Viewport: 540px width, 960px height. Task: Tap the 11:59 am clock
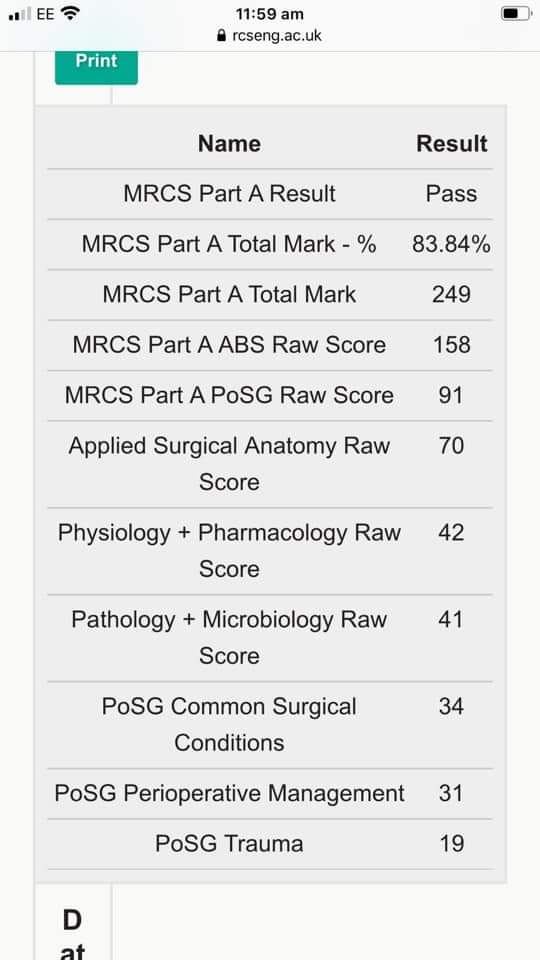[x=269, y=13]
